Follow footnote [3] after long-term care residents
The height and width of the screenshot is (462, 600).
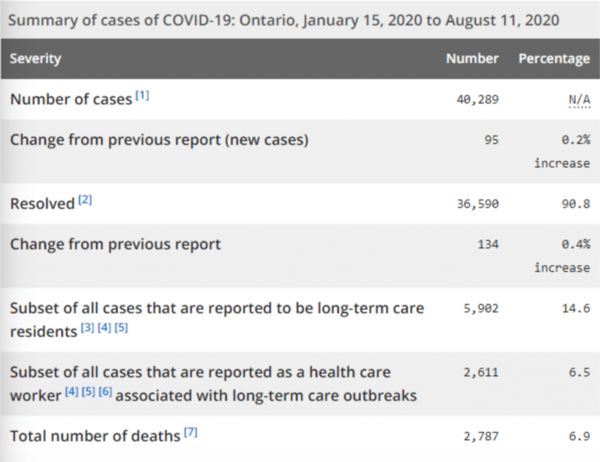point(85,329)
